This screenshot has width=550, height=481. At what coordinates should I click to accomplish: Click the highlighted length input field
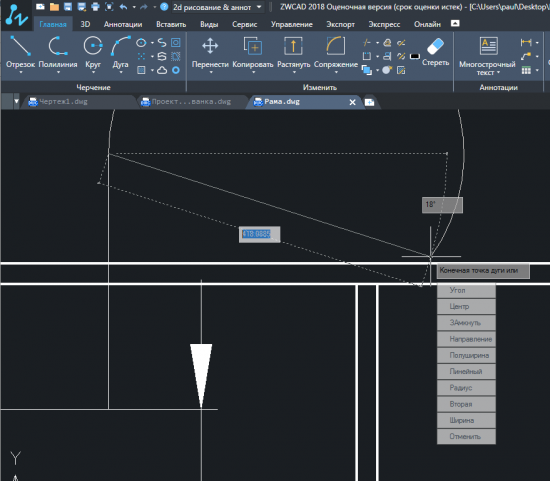[260, 234]
